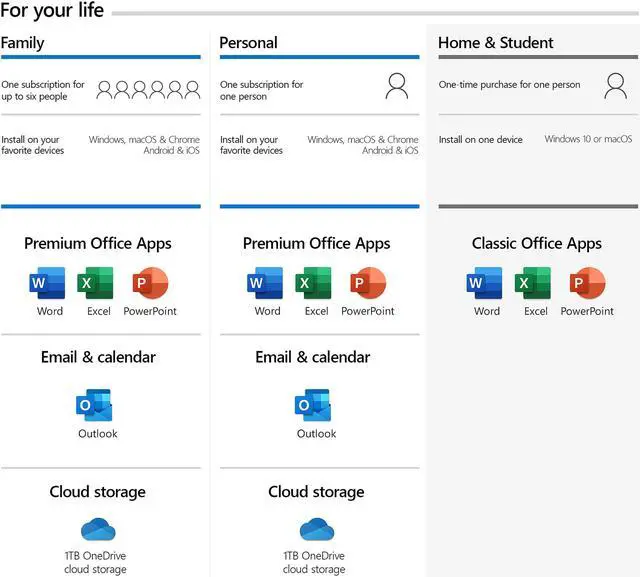Click the OneDrive cloud icon under Personal

[316, 529]
